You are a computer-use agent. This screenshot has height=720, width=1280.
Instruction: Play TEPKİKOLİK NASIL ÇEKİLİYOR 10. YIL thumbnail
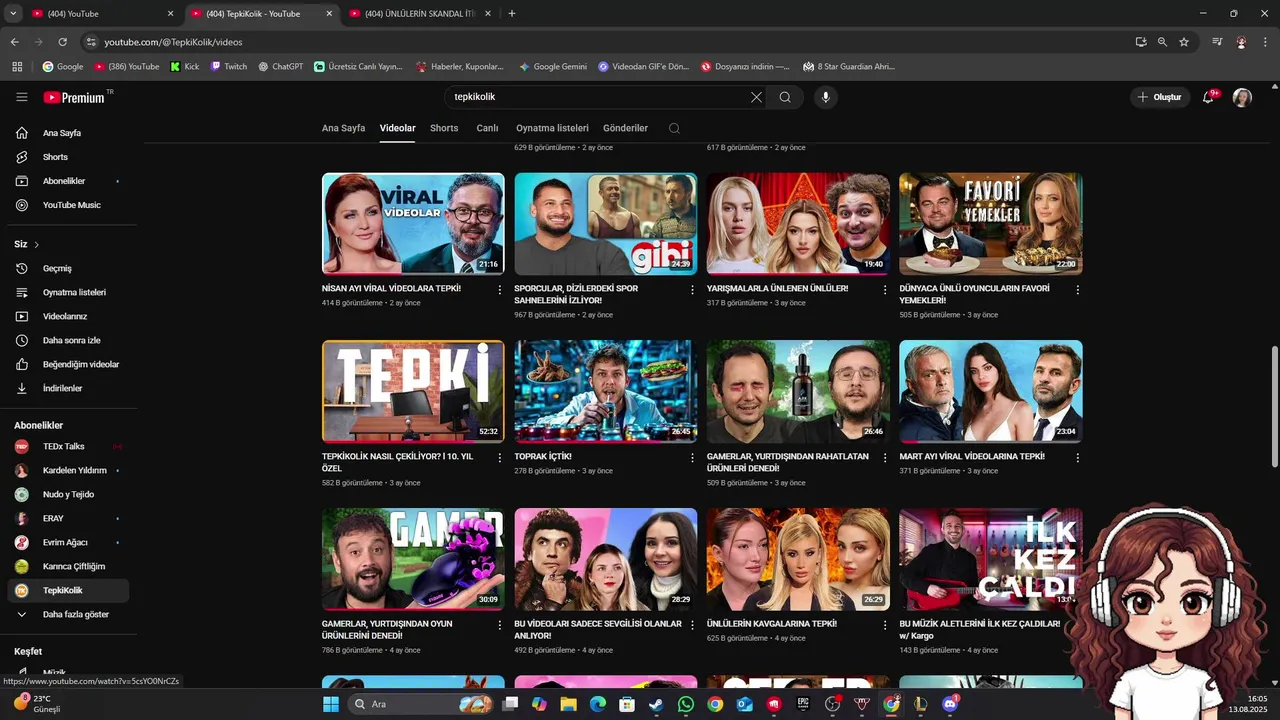(x=413, y=391)
